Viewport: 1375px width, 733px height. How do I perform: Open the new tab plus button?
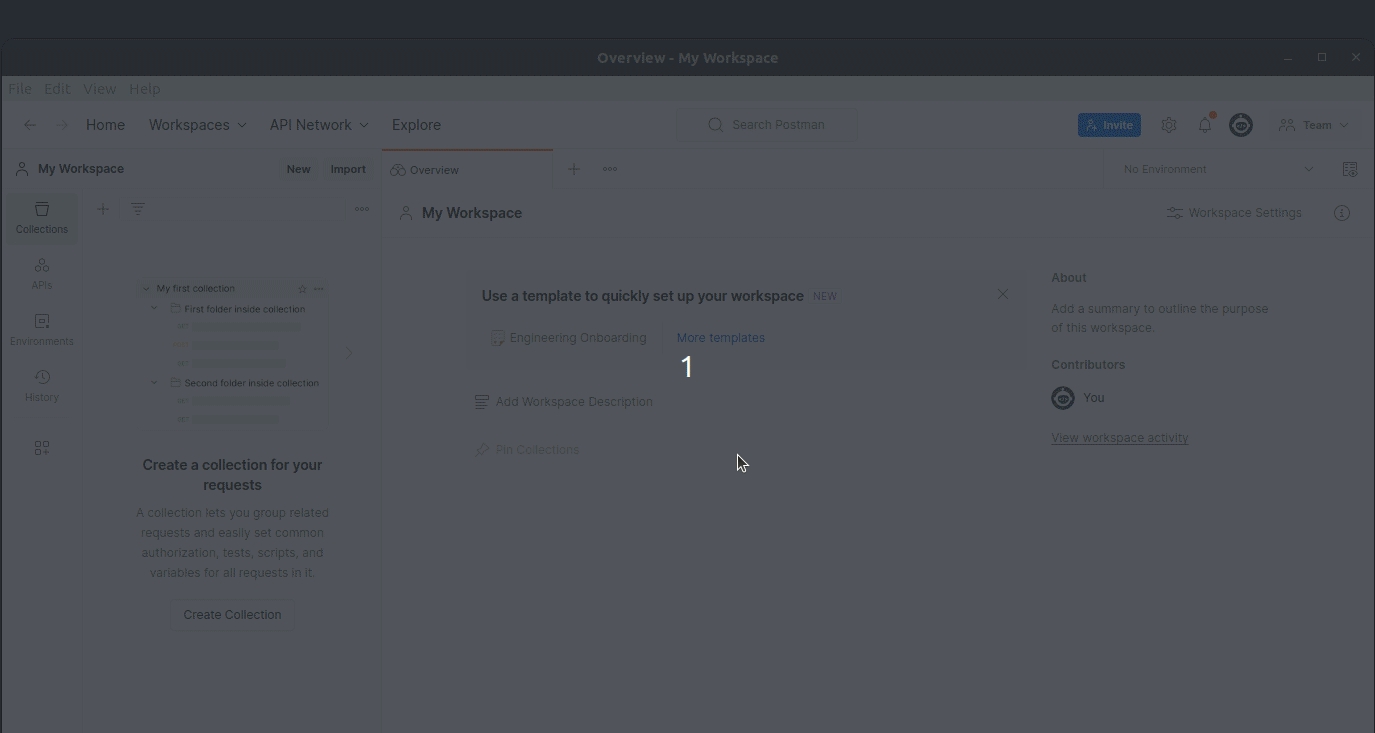click(x=574, y=170)
